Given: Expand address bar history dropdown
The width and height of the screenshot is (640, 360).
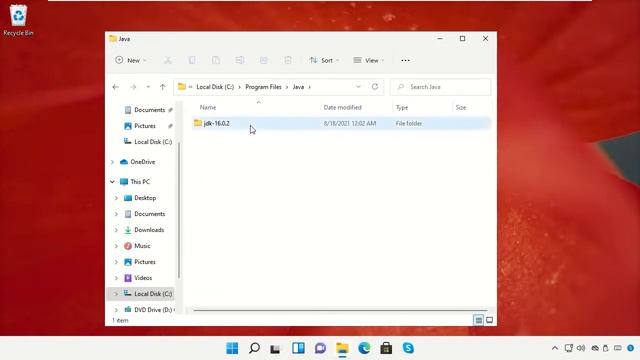Looking at the screenshot, I should click(x=358, y=87).
